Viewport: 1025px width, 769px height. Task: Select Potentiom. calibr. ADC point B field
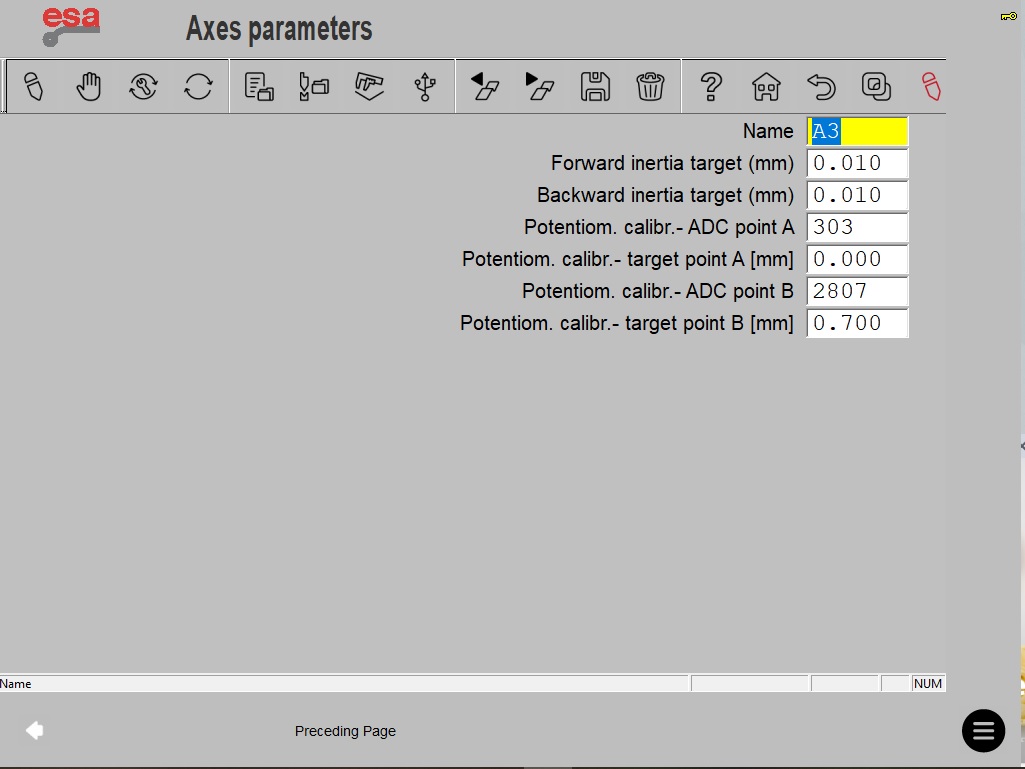click(857, 291)
